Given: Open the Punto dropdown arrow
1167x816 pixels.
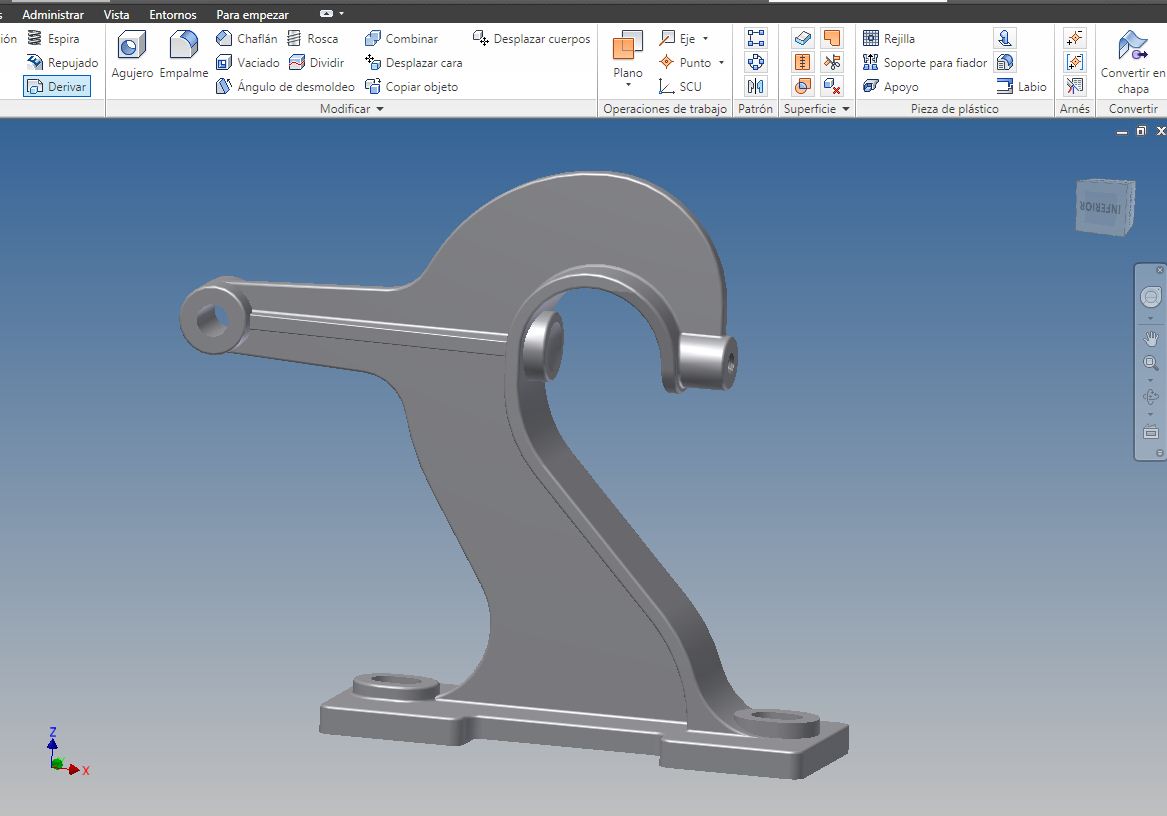Looking at the screenshot, I should click(721, 63).
